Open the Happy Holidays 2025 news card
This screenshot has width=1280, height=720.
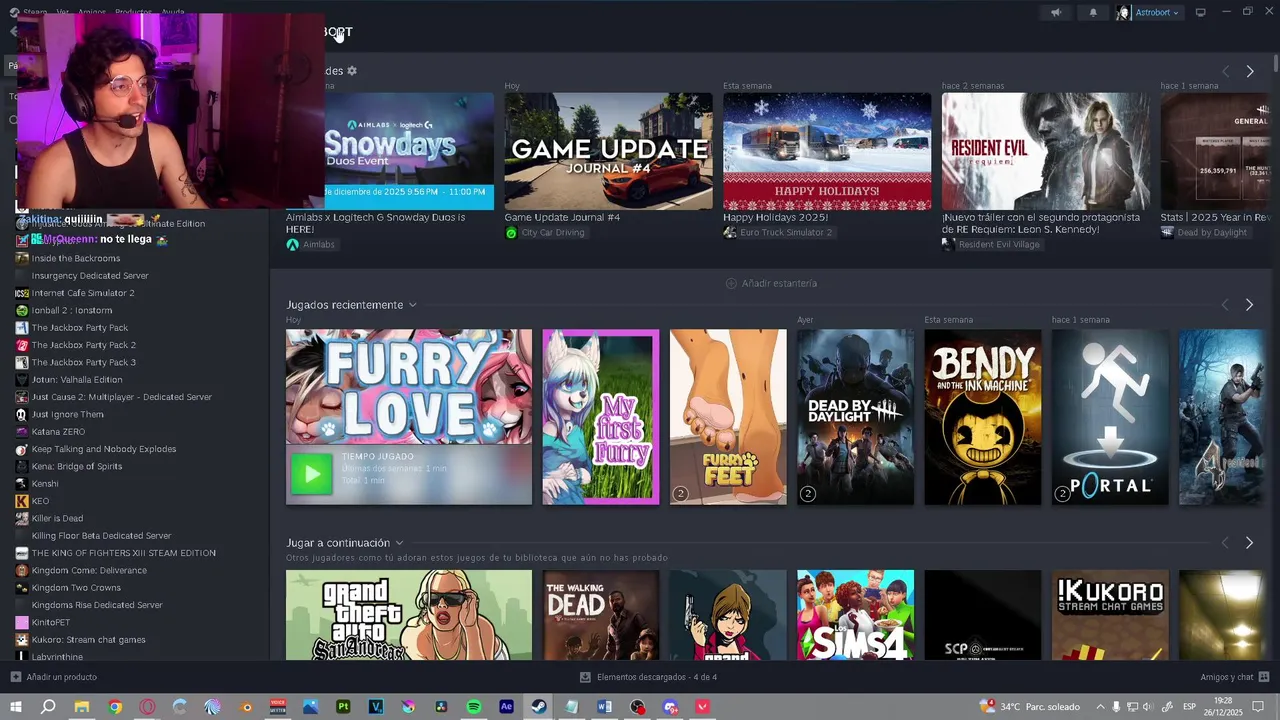[x=827, y=151]
